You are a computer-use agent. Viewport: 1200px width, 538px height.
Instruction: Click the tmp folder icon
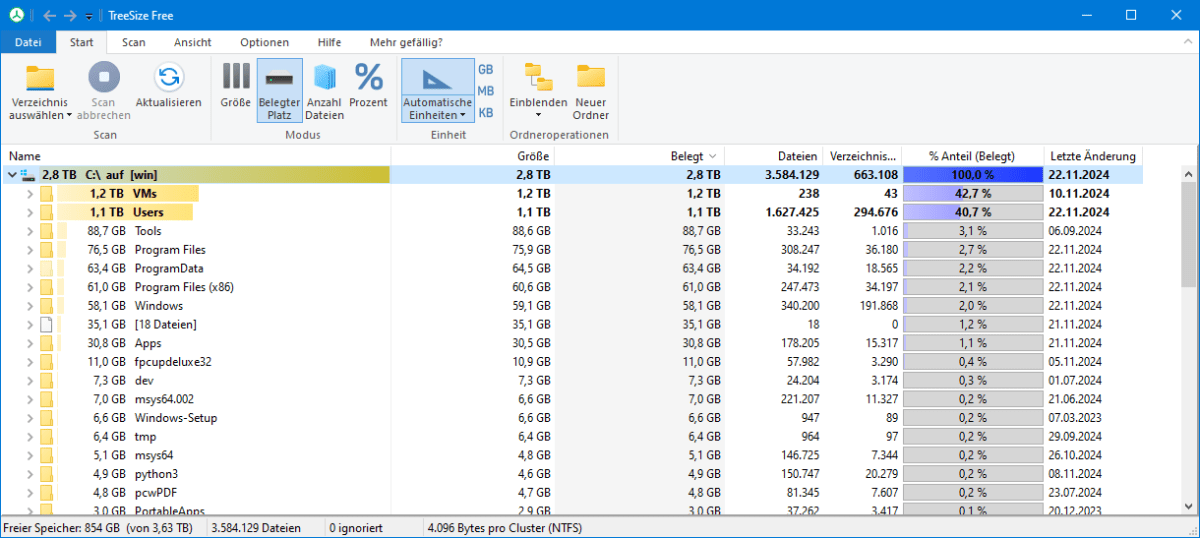coord(46,436)
